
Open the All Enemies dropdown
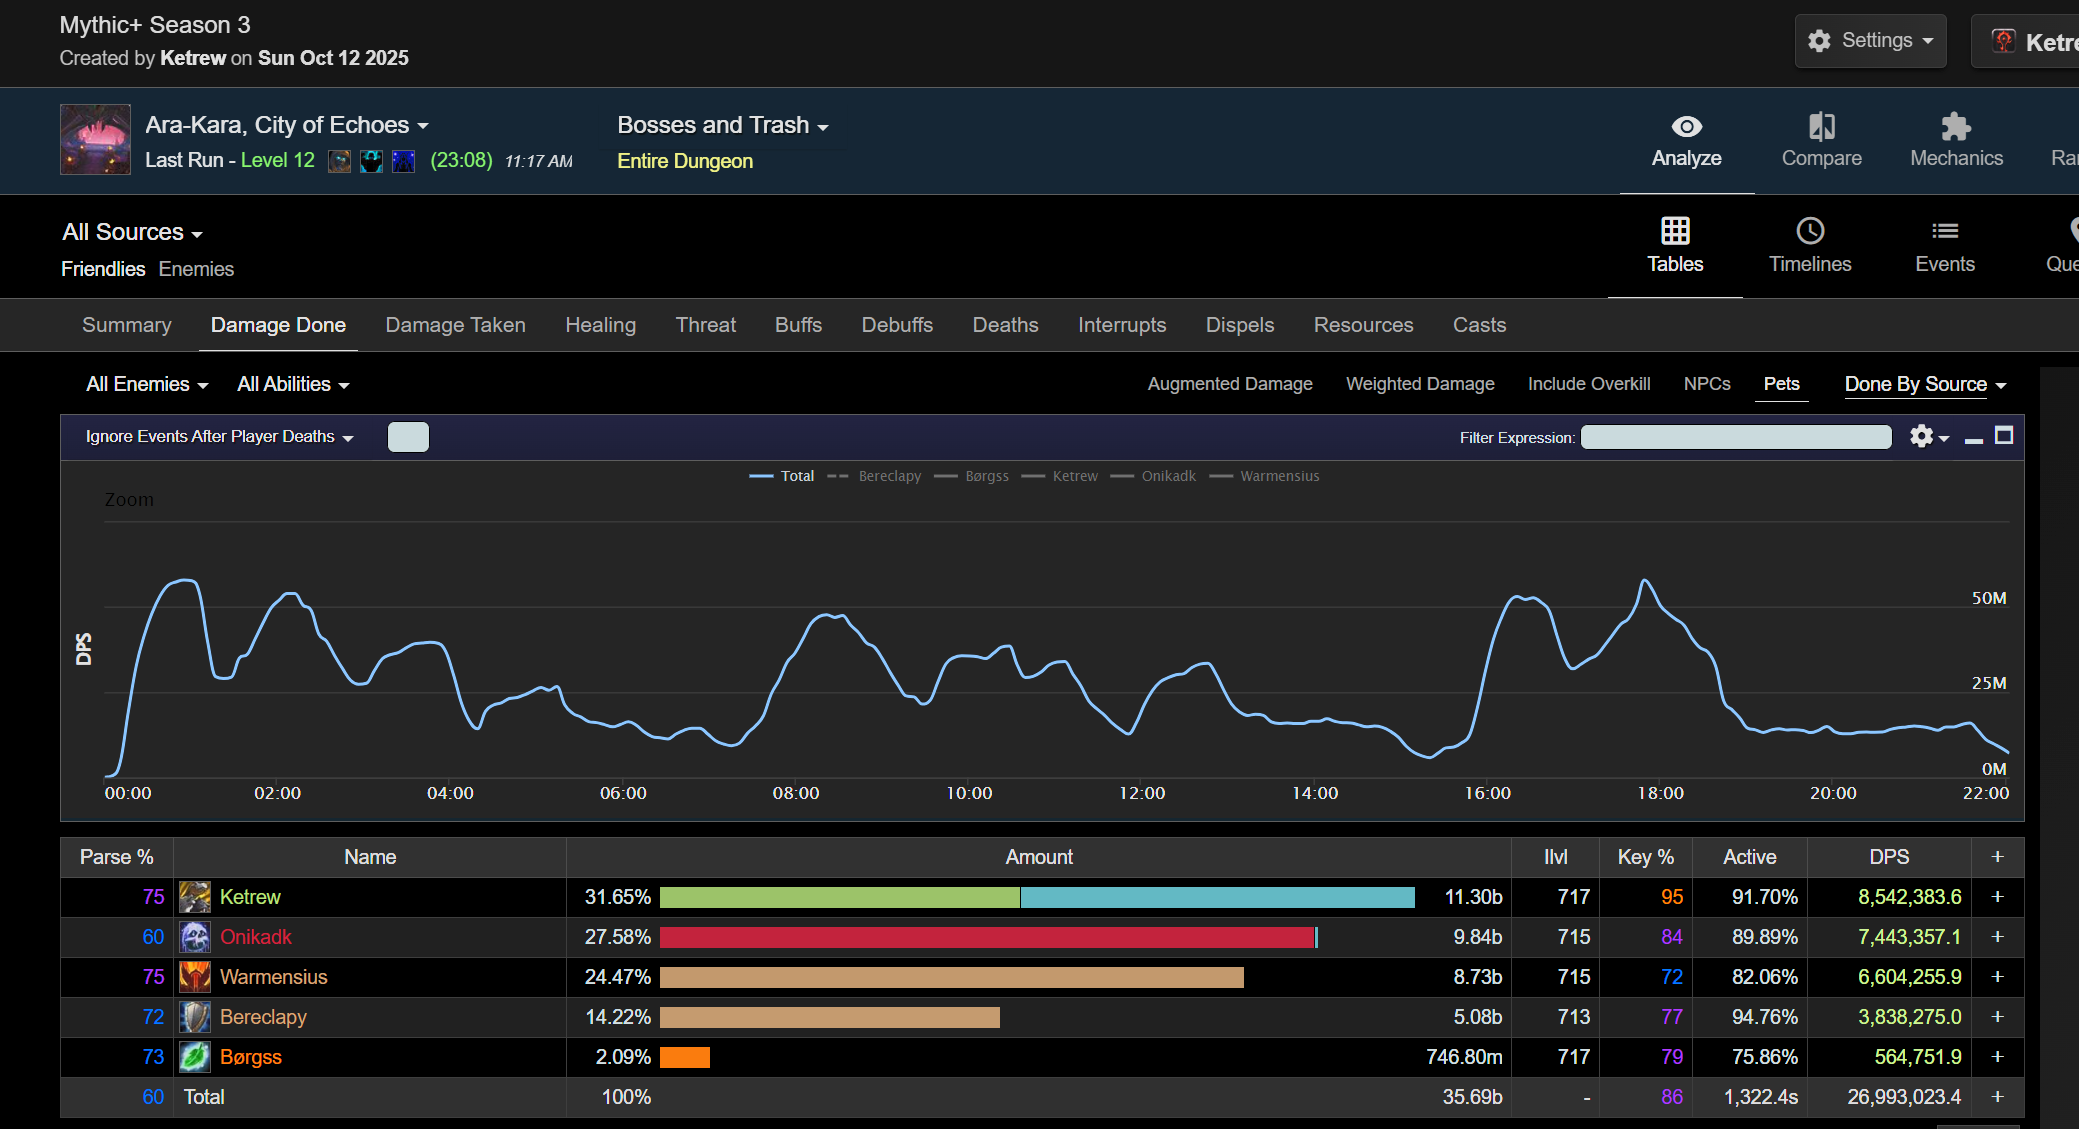[x=147, y=384]
